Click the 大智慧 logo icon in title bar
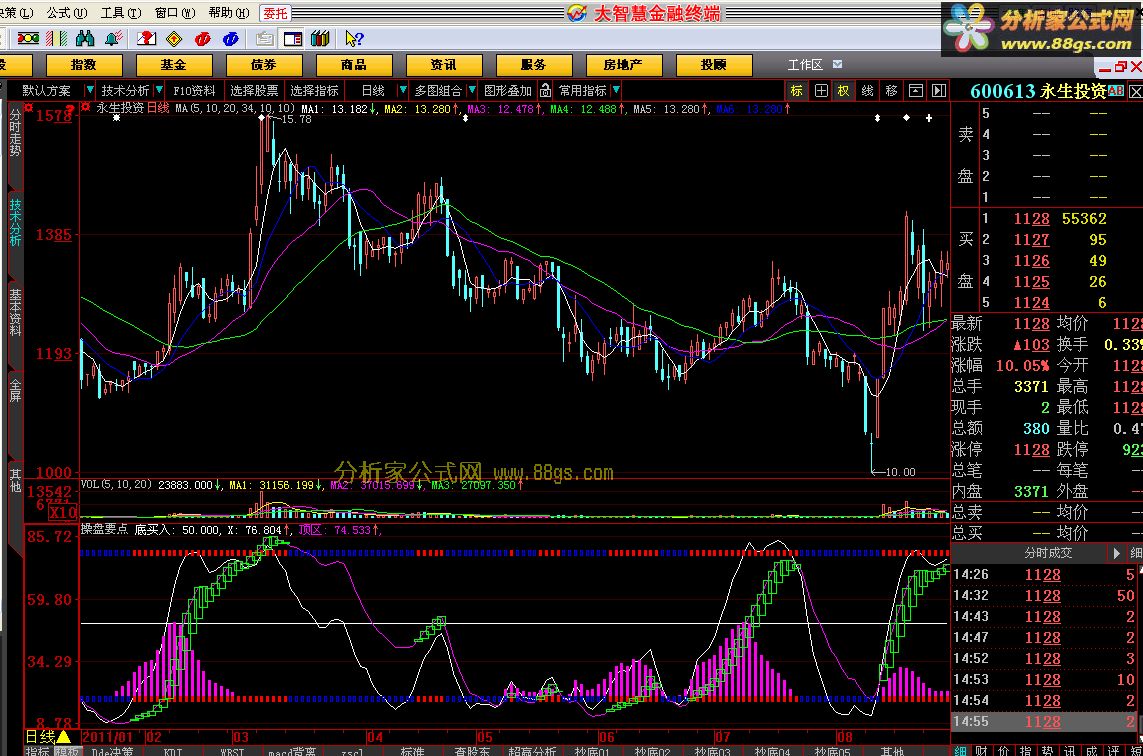Viewport: 1143px width, 756px height. [577, 12]
